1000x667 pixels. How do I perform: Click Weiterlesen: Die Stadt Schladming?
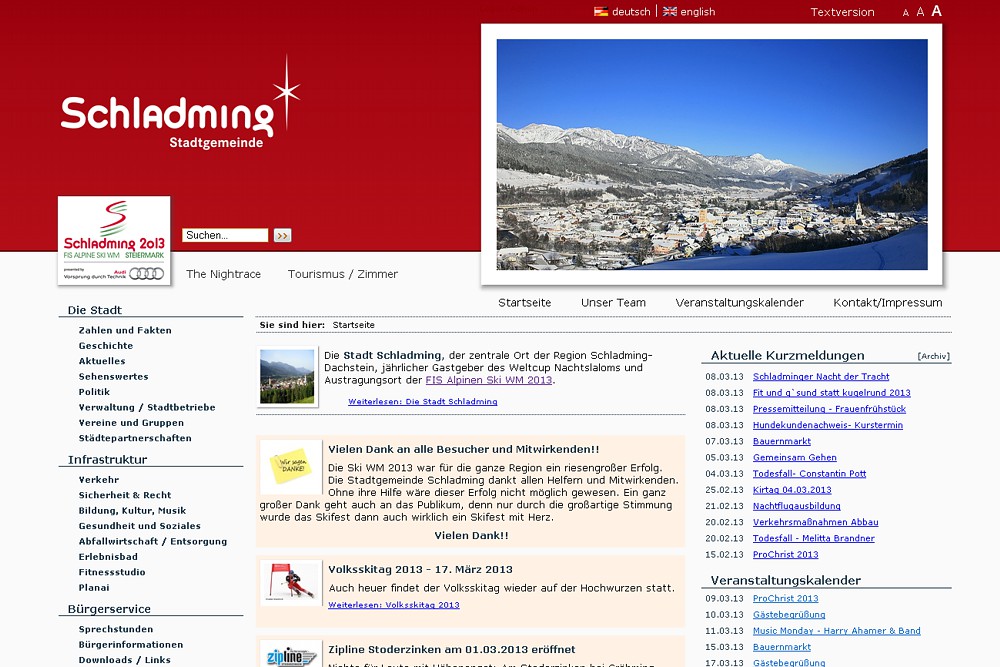pos(422,402)
